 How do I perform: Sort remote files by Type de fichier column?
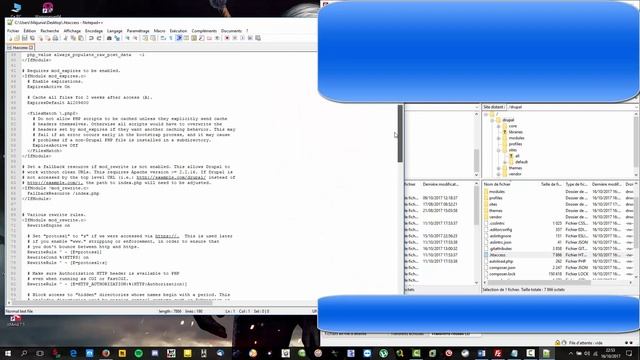click(x=577, y=184)
